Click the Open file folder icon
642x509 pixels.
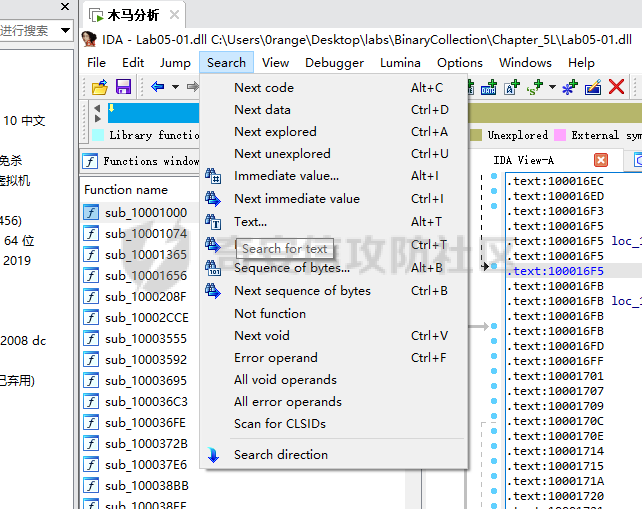pyautogui.click(x=99, y=87)
